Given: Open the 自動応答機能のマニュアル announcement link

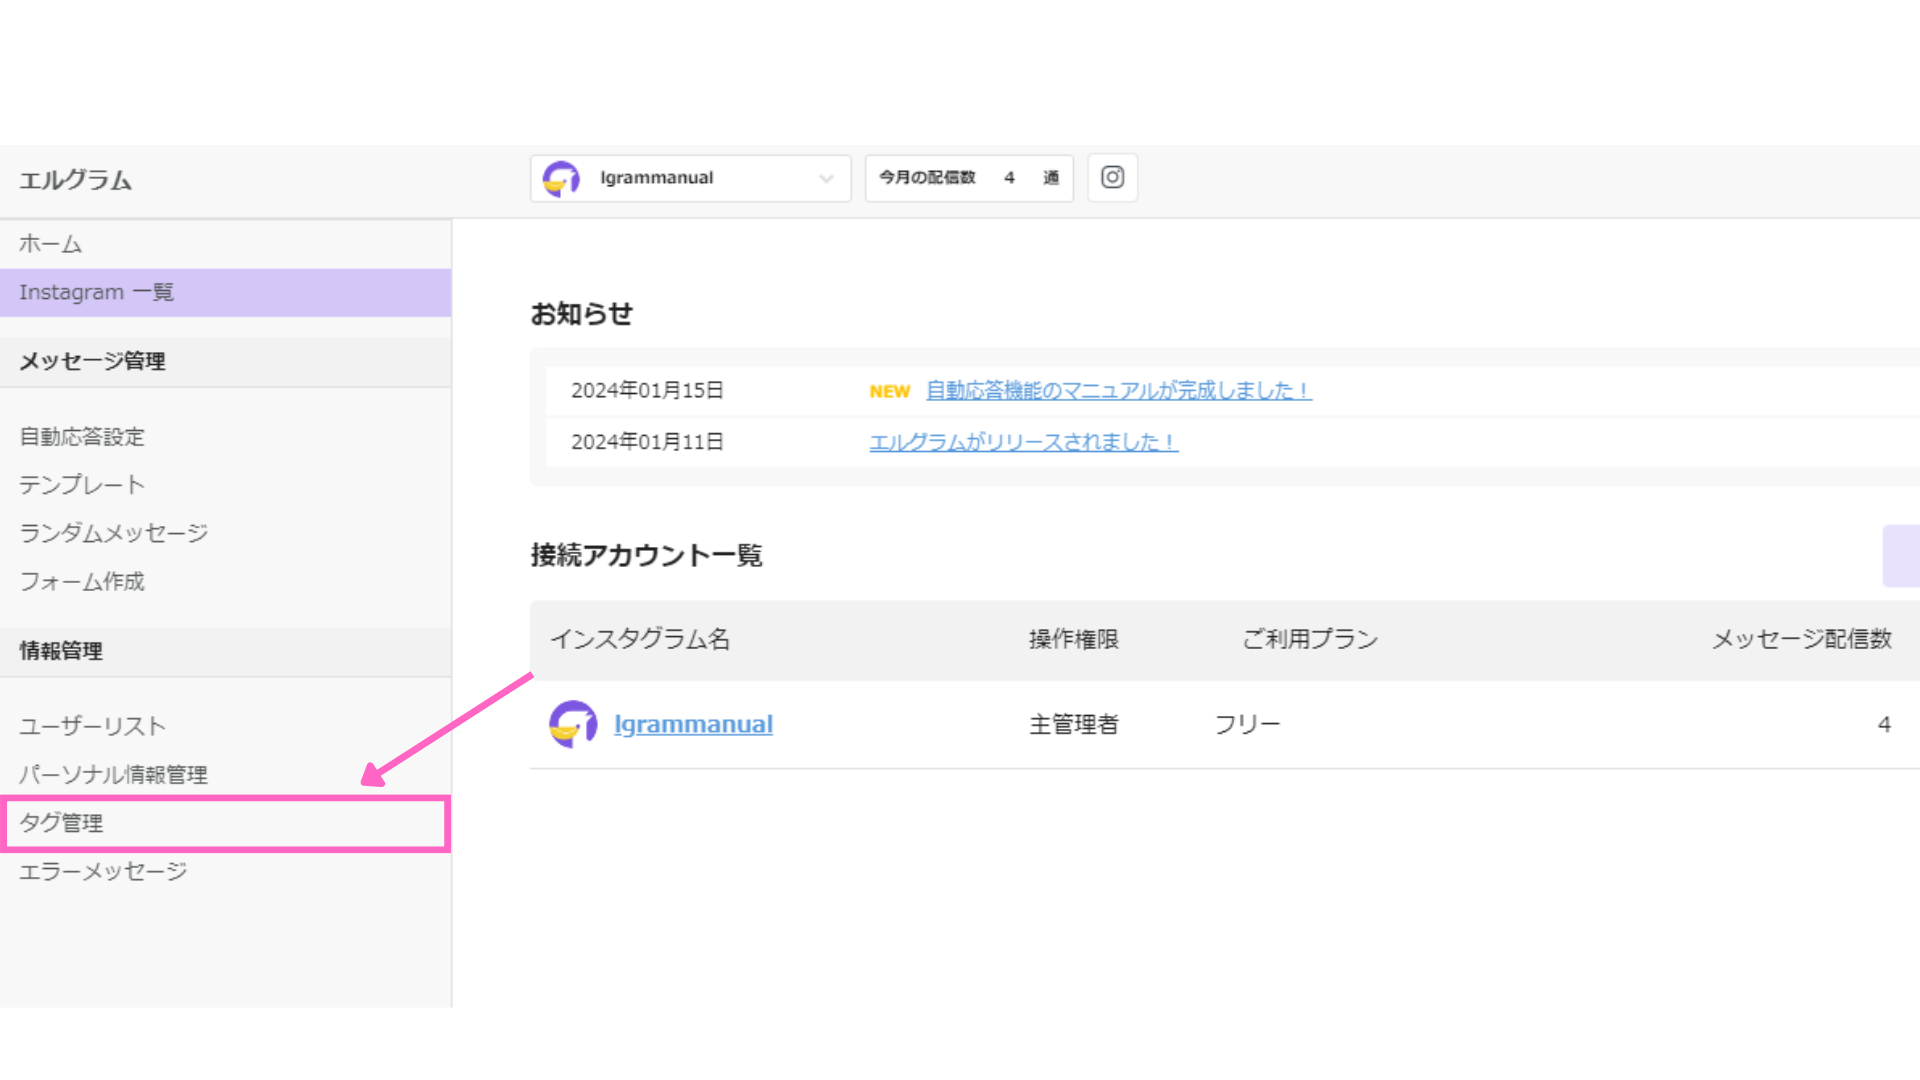Looking at the screenshot, I should coord(1118,391).
